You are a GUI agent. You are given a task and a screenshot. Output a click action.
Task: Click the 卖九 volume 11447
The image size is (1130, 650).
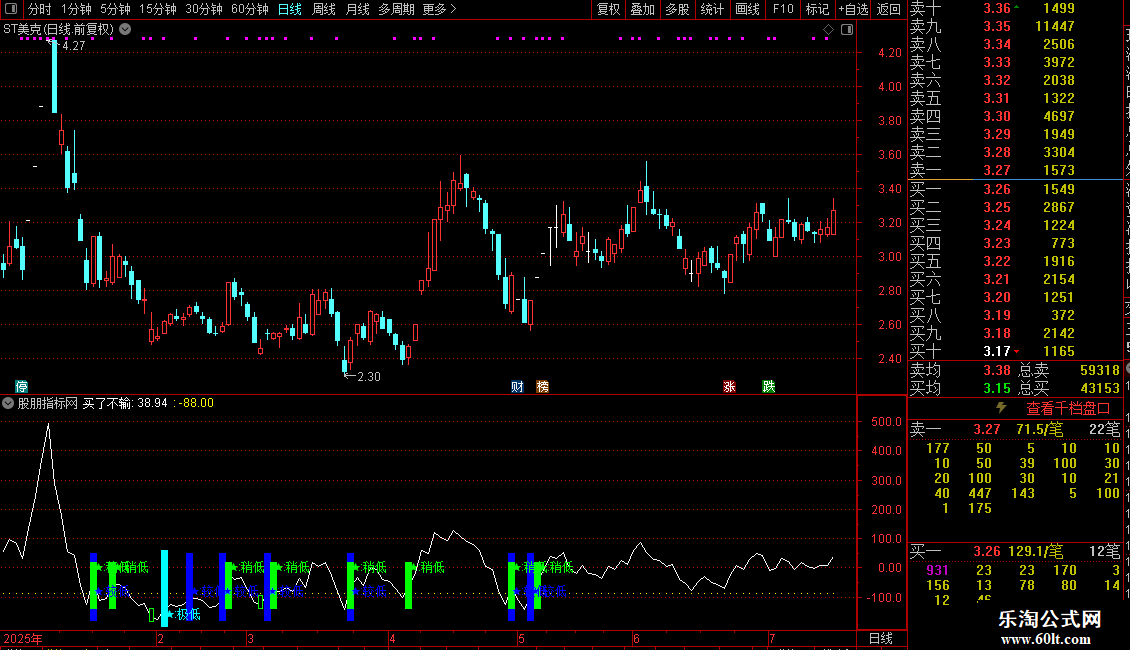tap(1054, 26)
